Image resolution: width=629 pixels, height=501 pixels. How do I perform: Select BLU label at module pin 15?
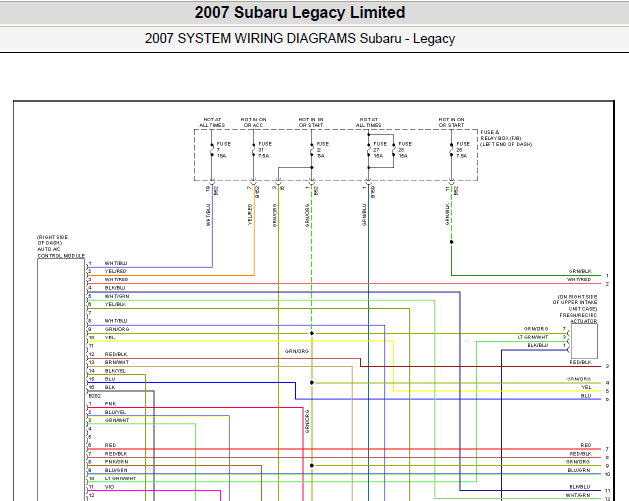[x=110, y=379]
